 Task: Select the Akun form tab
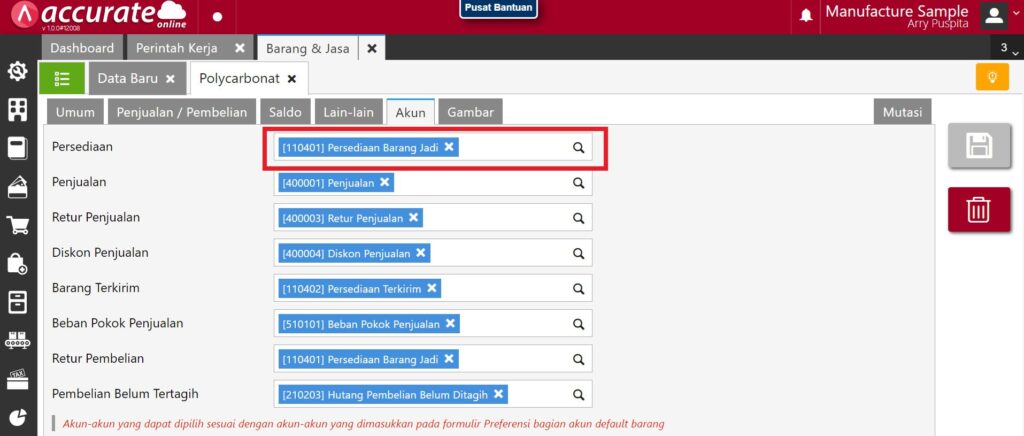pyautogui.click(x=410, y=112)
